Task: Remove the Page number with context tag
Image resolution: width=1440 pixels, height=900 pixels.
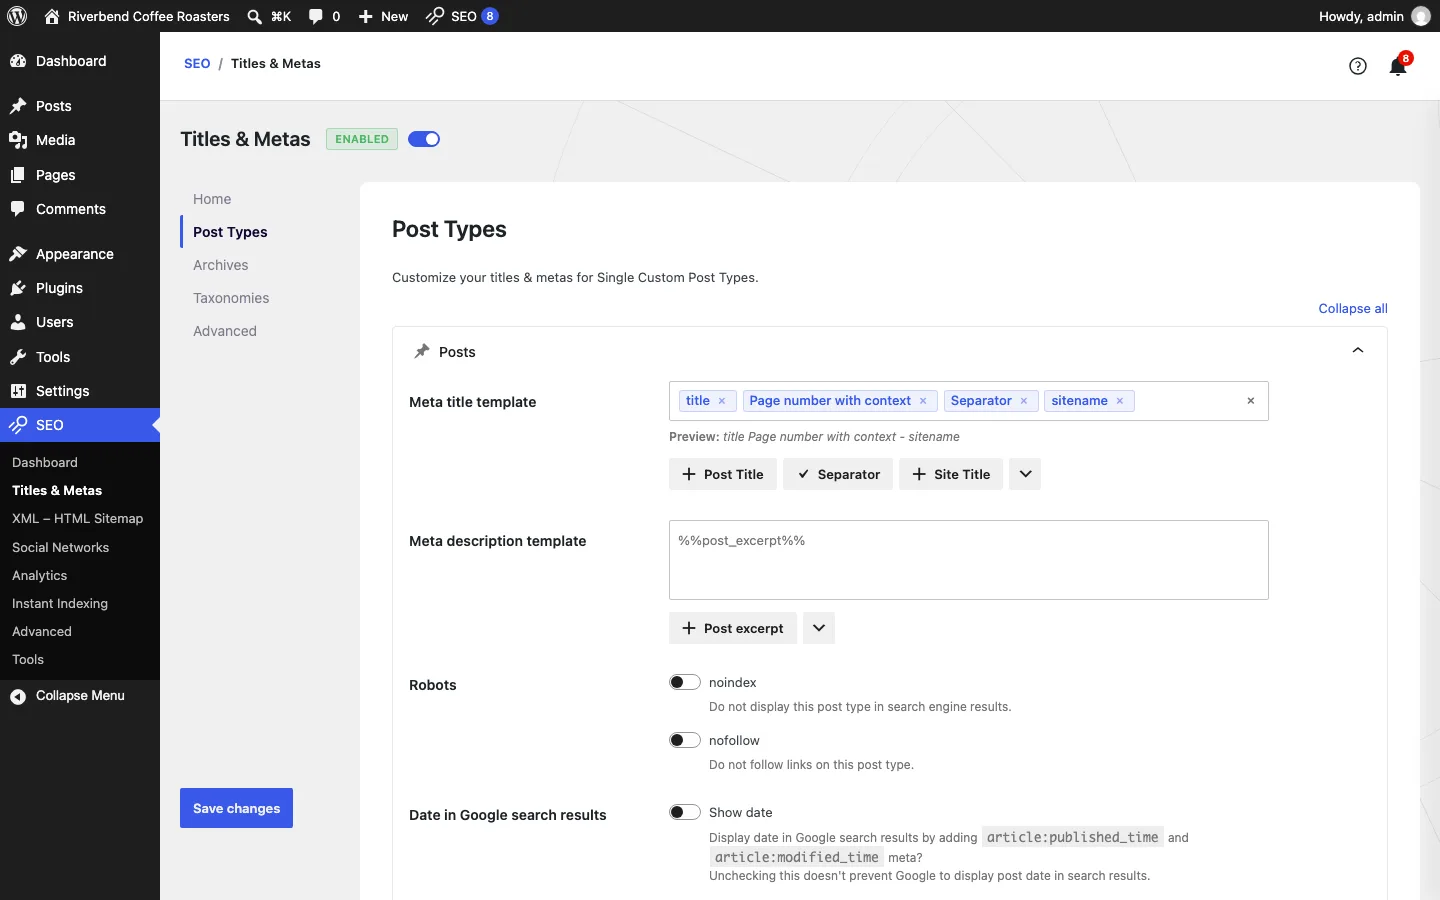Action: (x=923, y=401)
